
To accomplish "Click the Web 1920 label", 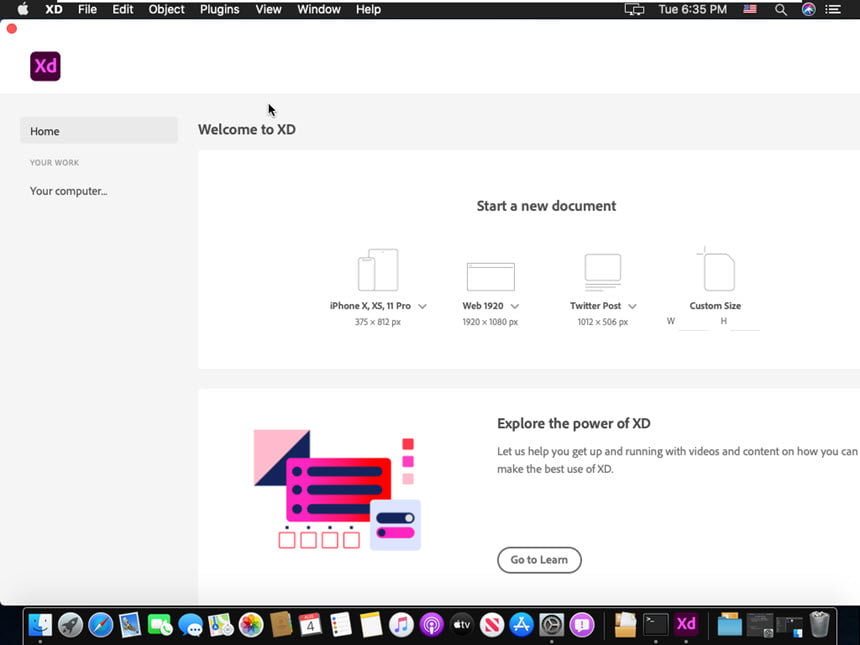I will tap(483, 306).
